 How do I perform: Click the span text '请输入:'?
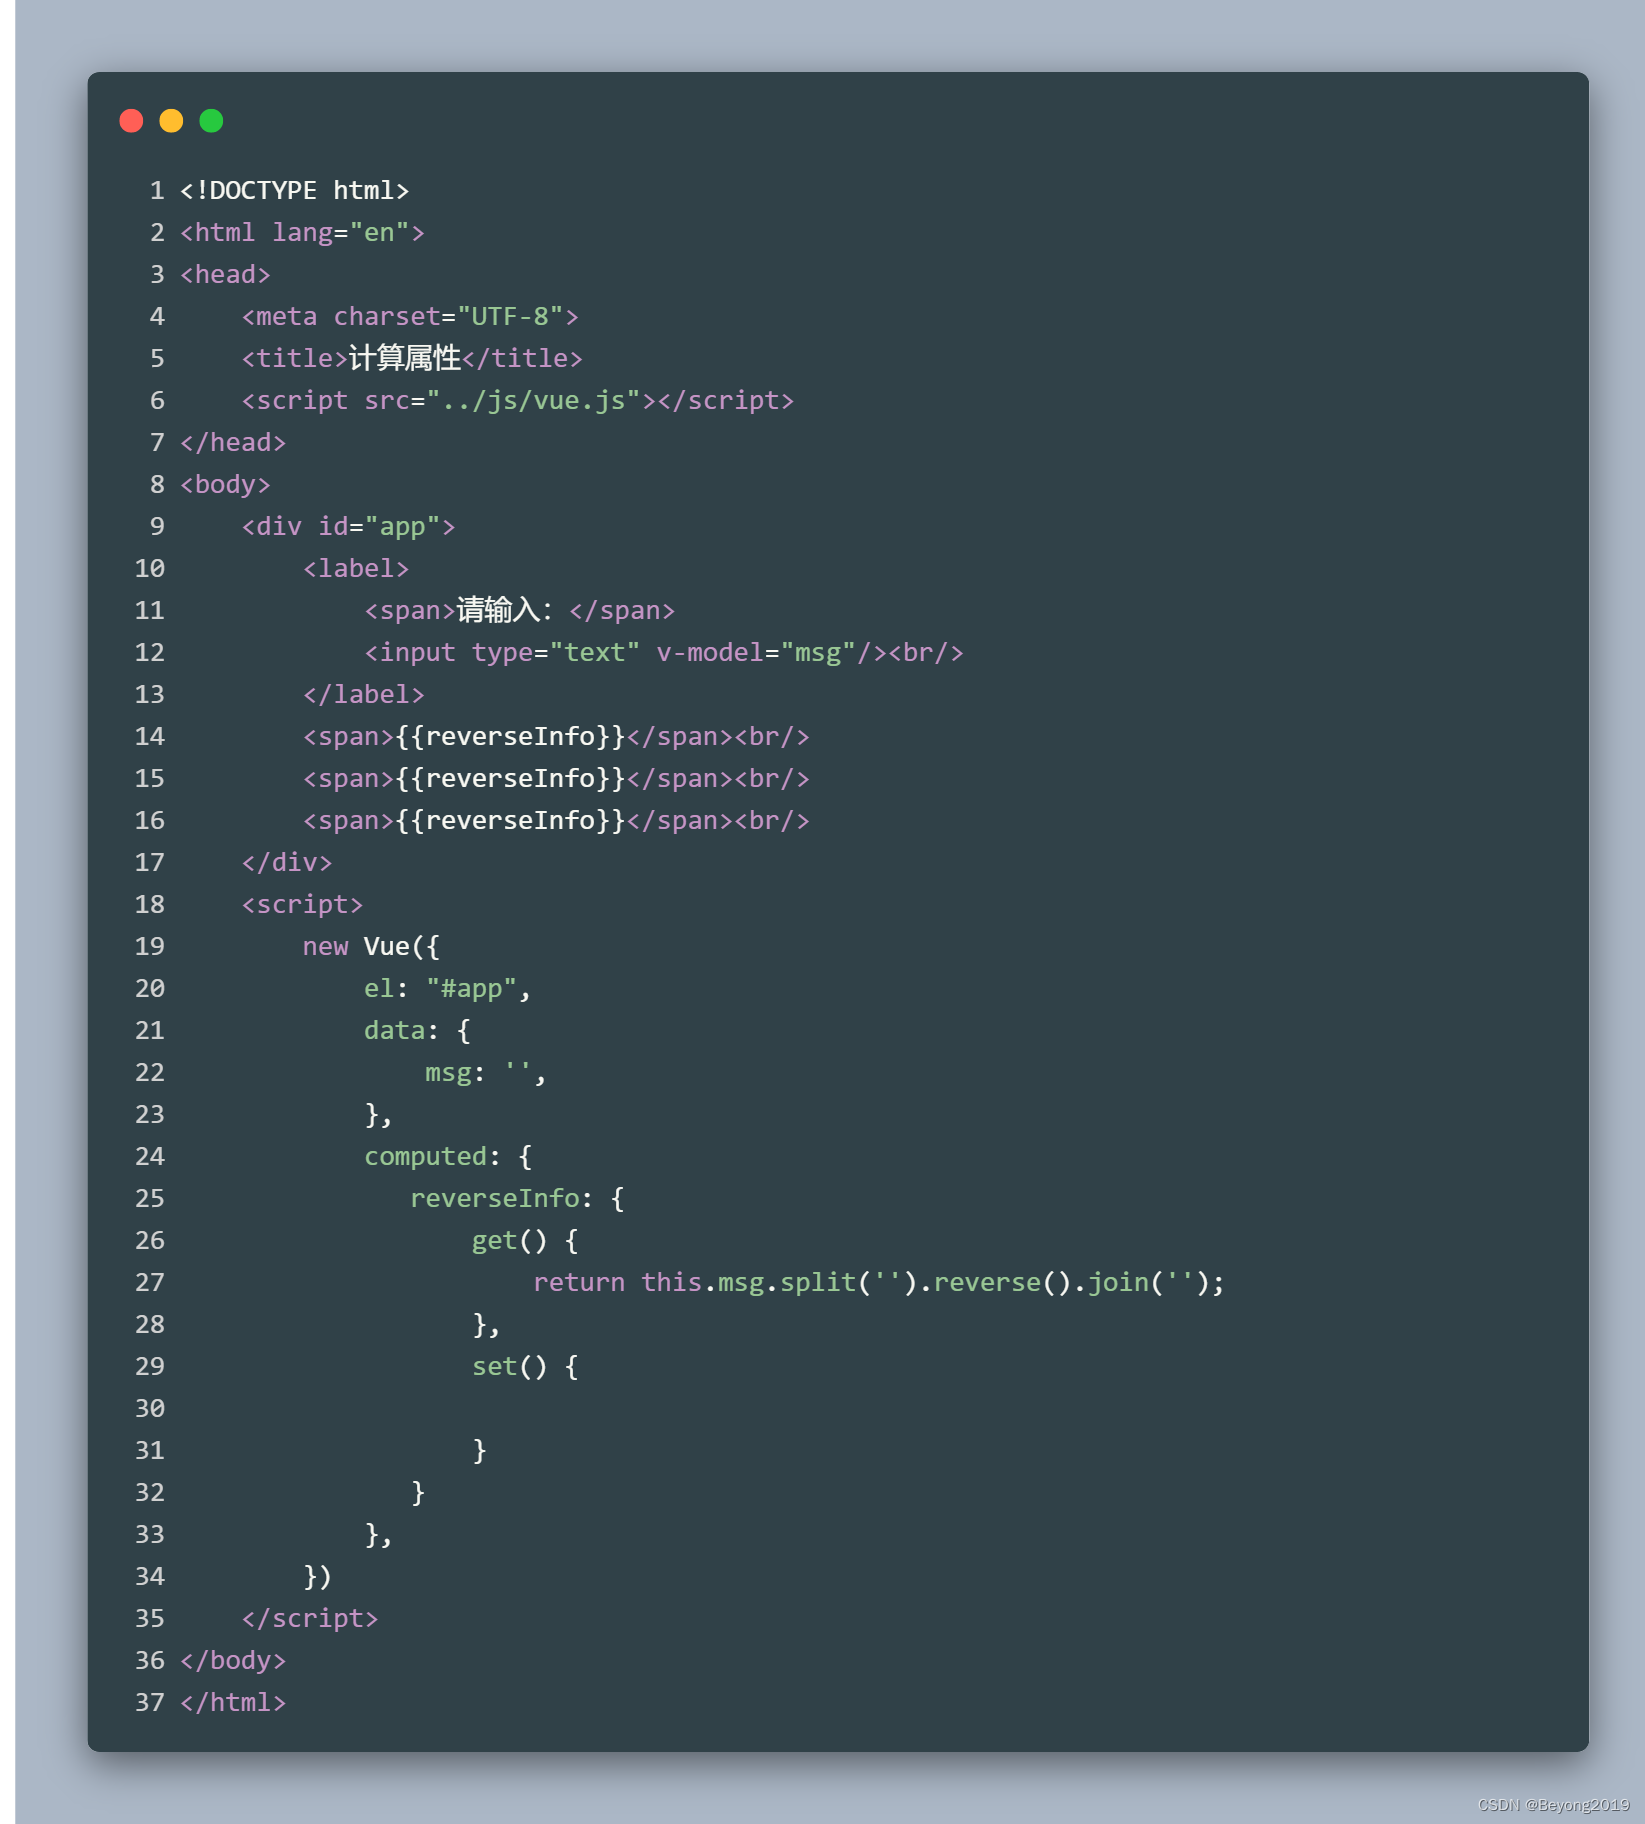(x=505, y=611)
